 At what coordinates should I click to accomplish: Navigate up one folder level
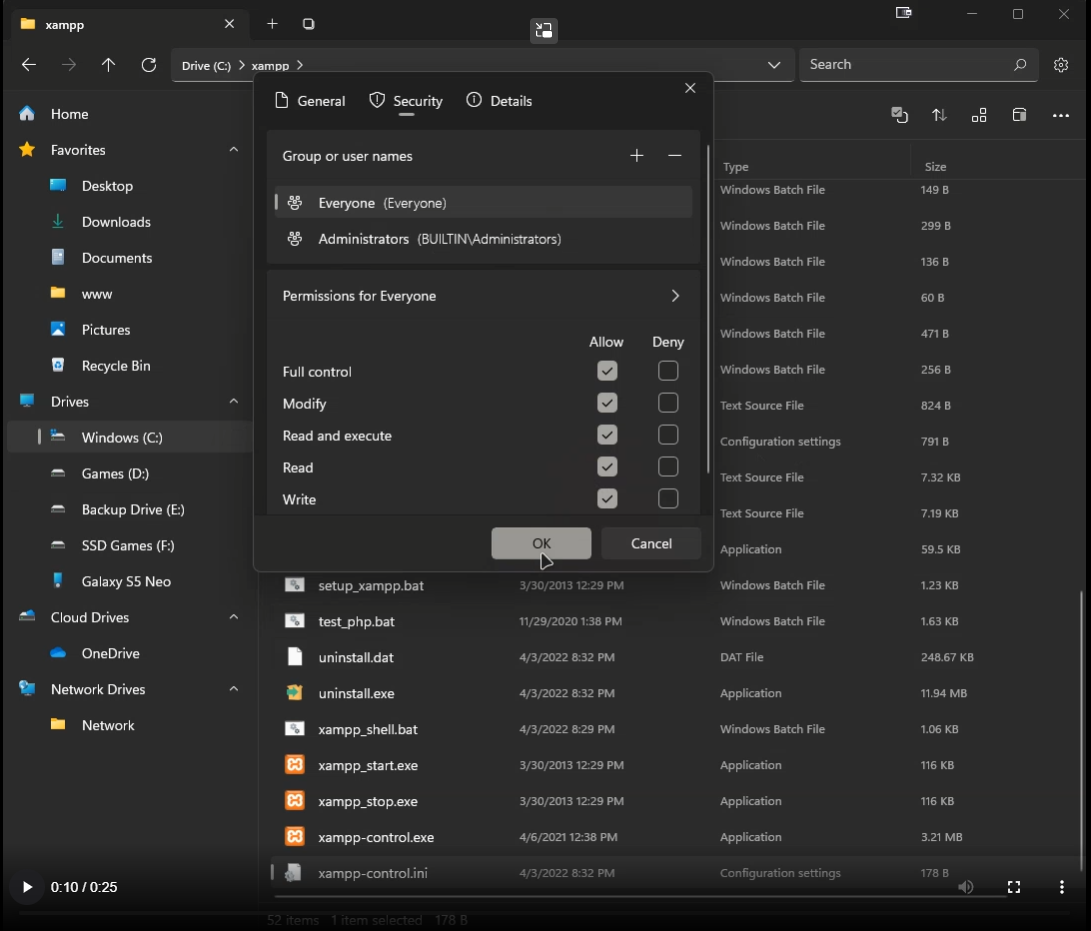click(x=109, y=65)
